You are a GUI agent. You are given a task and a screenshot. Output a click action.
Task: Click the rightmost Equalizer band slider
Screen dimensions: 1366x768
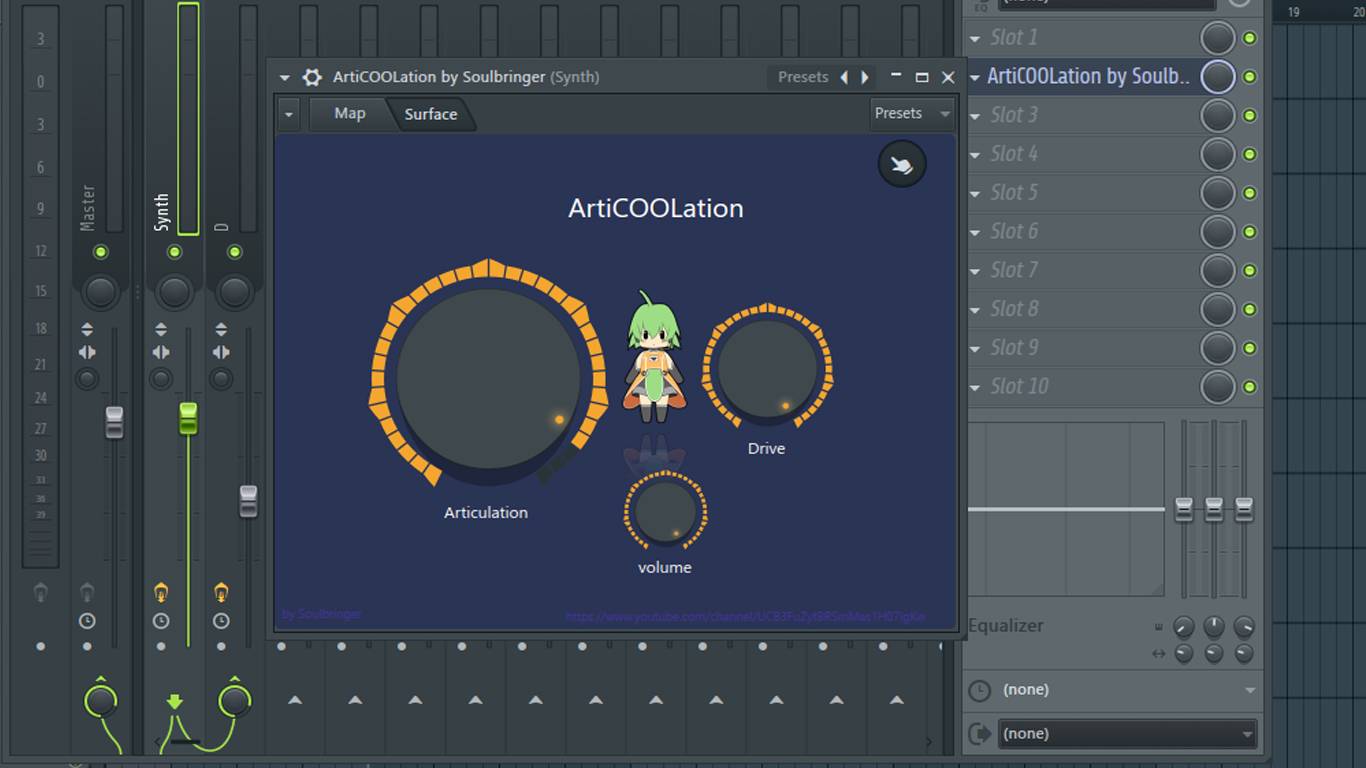[1244, 509]
